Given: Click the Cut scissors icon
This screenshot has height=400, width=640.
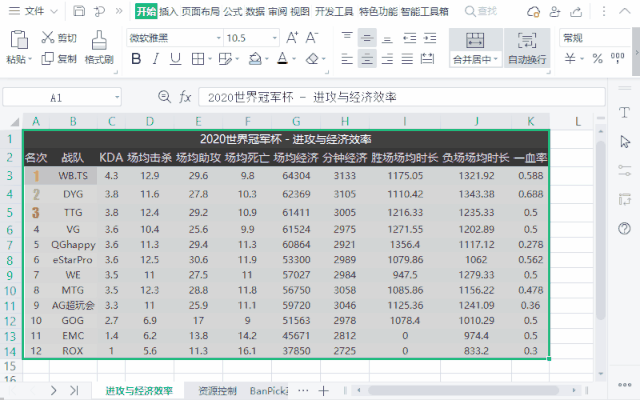Looking at the screenshot, I should point(48,37).
